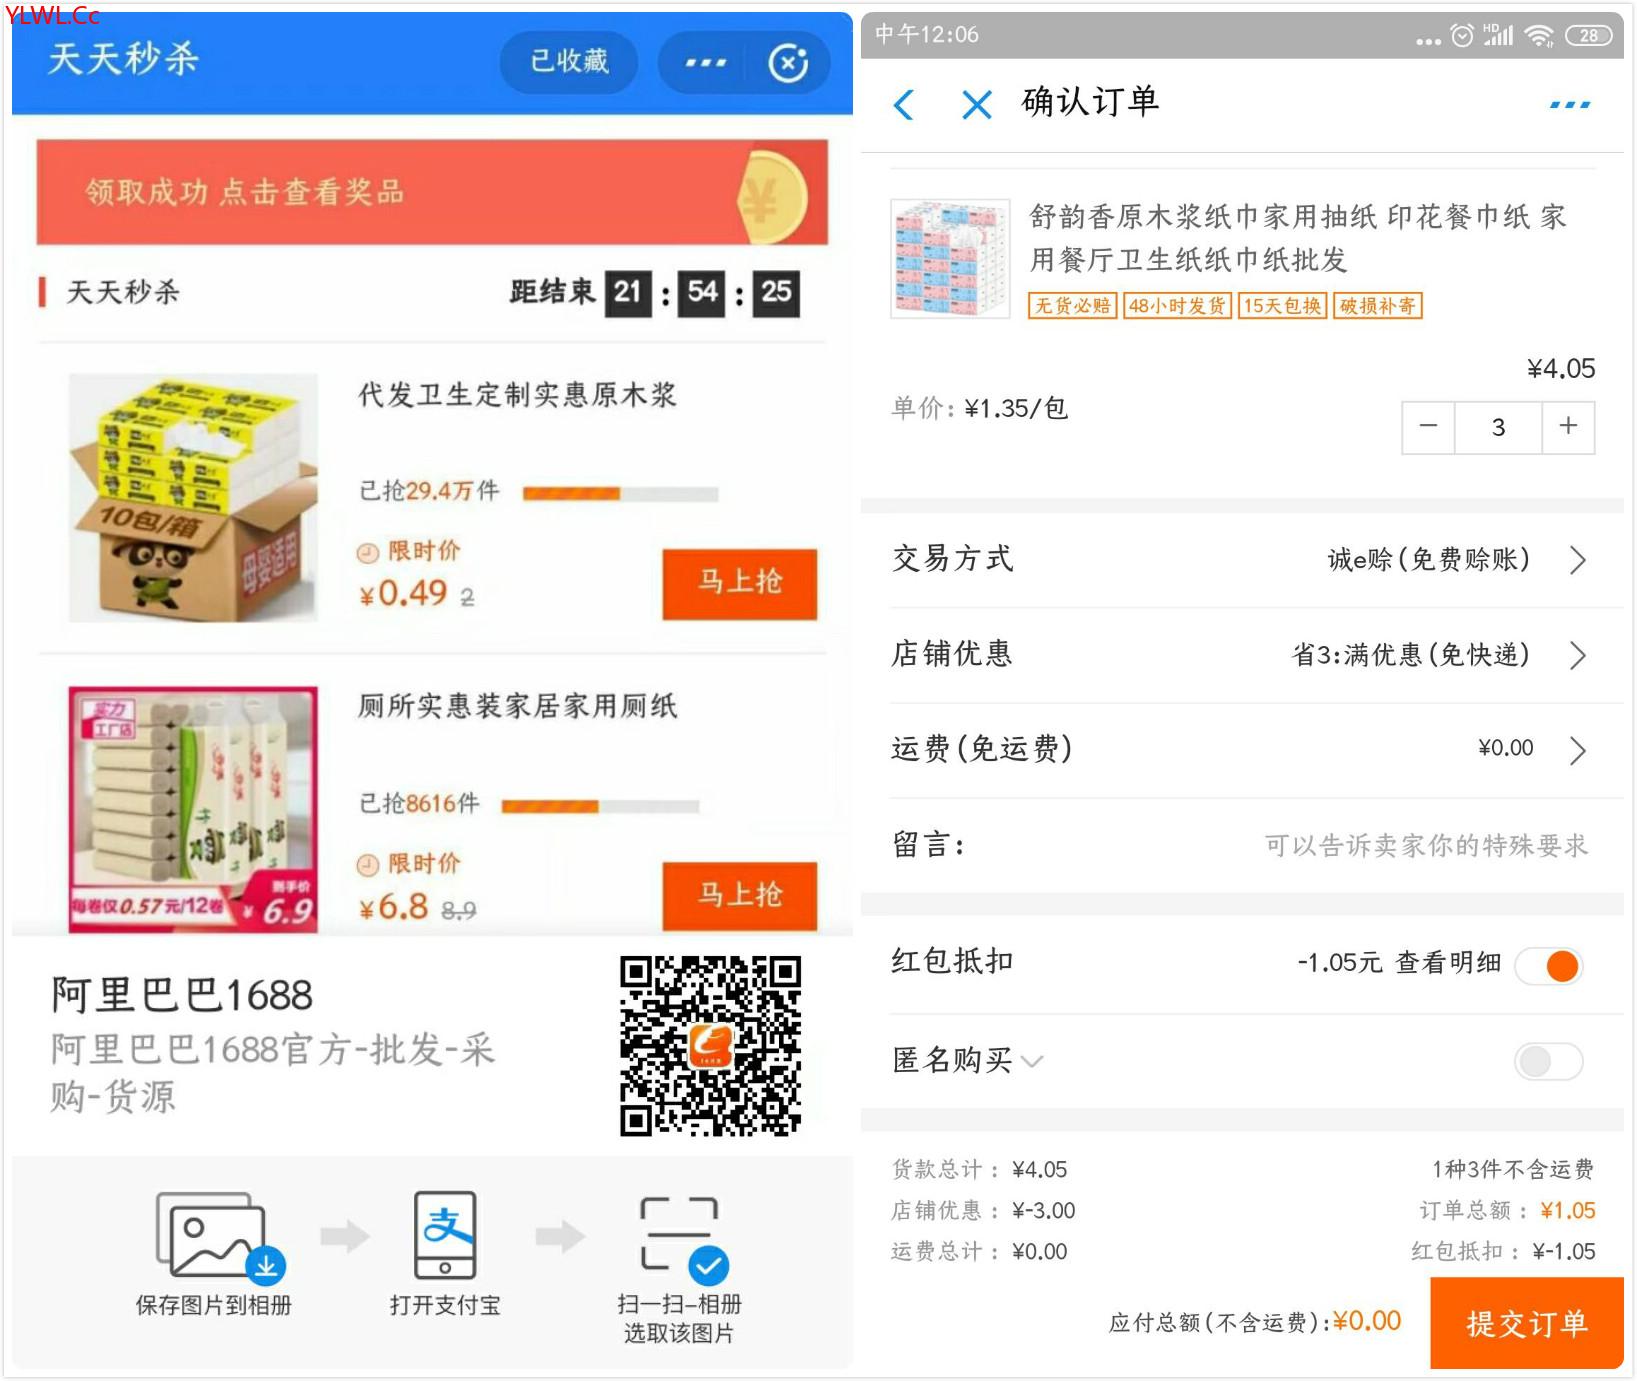Click the 打开支付宝 Alipay phone icon
The width and height of the screenshot is (1637, 1381).
tap(445, 1235)
